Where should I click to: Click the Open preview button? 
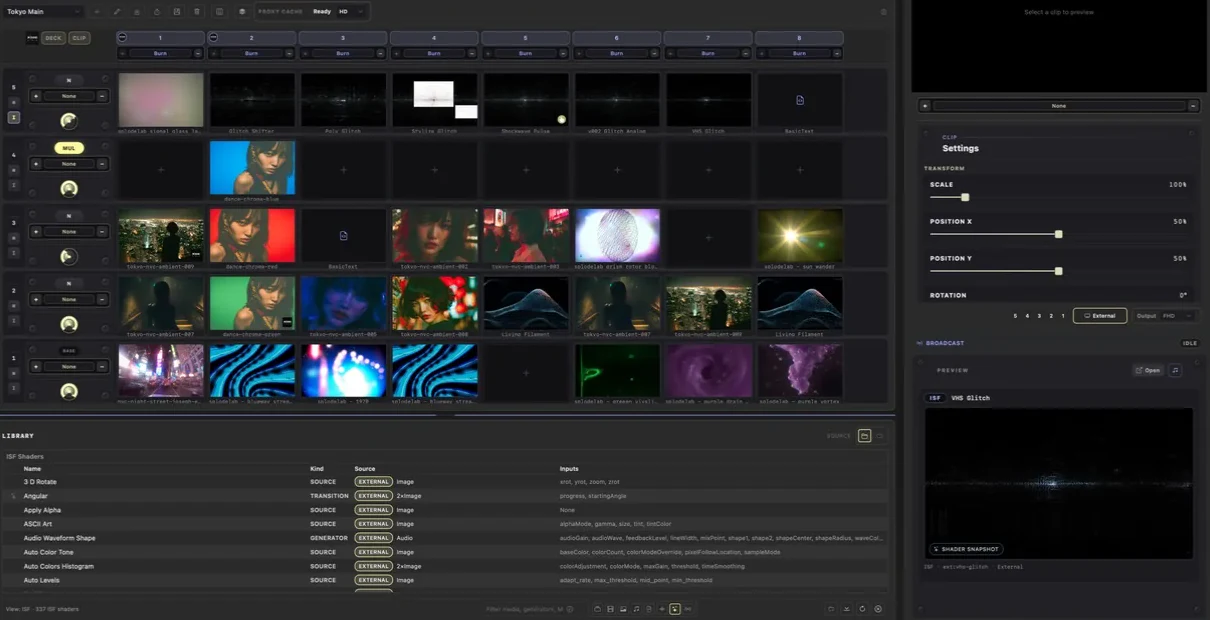[x=1148, y=370]
